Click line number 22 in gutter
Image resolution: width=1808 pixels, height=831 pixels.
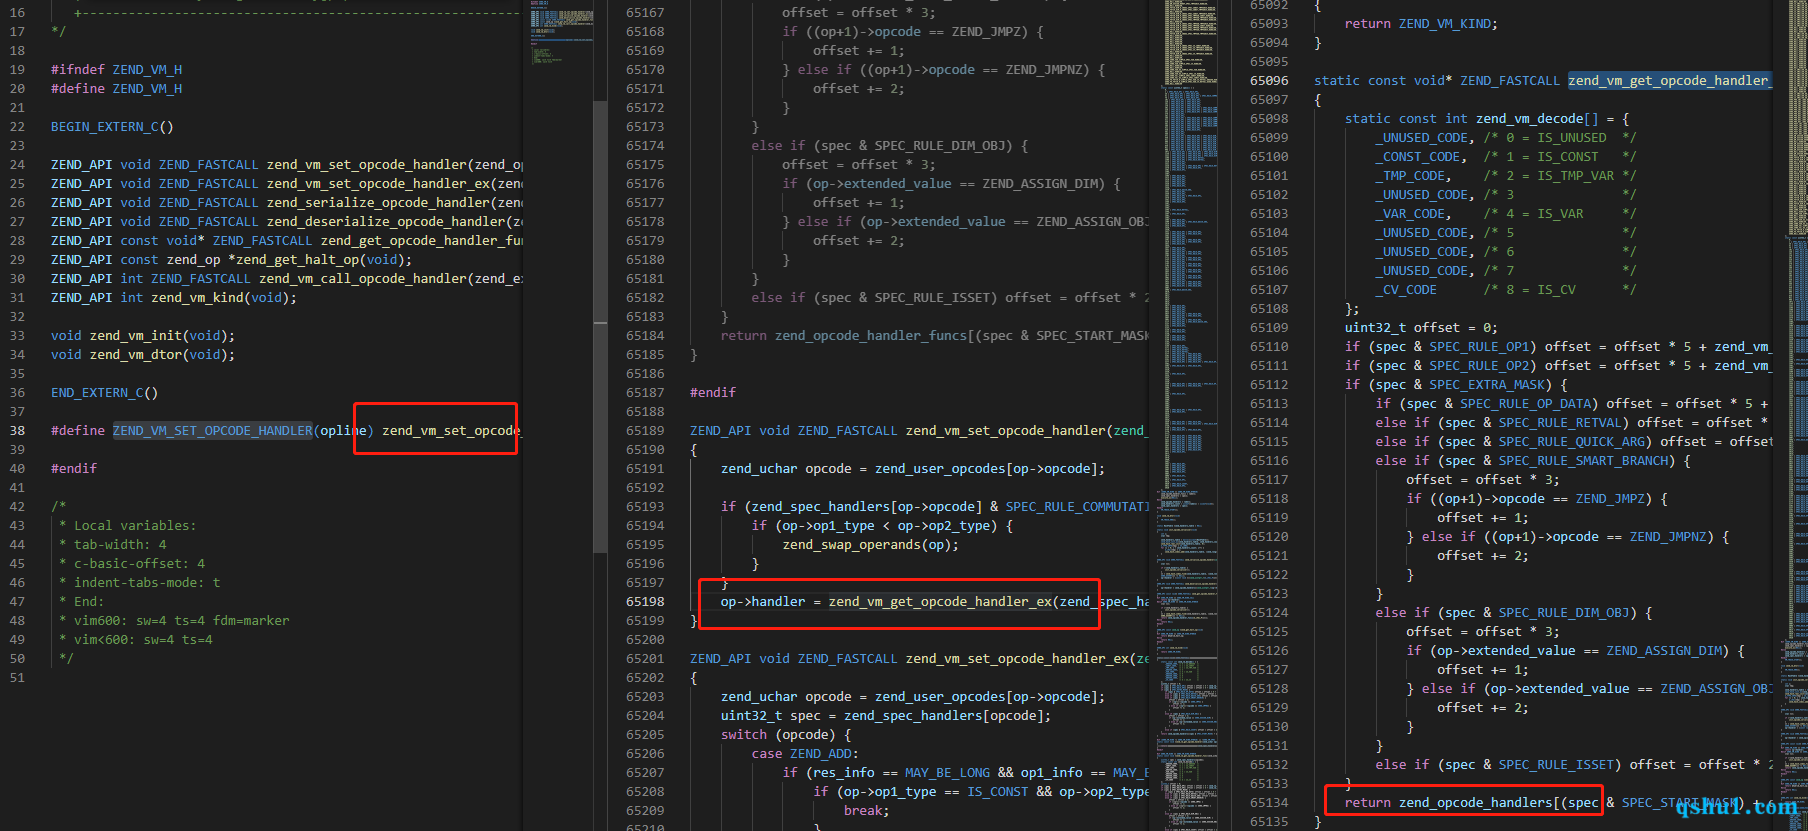point(17,127)
